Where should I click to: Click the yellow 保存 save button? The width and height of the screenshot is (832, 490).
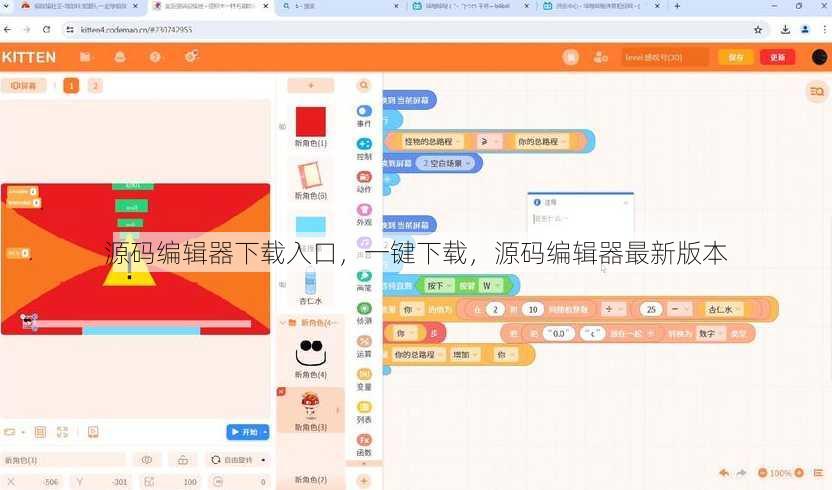tap(735, 57)
